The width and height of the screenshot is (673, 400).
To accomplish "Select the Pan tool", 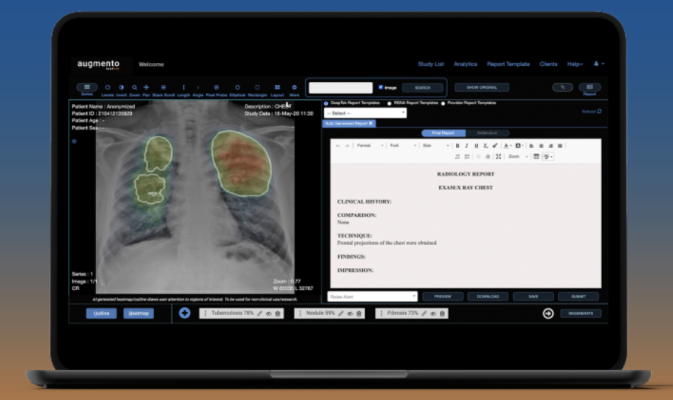I will (146, 89).
